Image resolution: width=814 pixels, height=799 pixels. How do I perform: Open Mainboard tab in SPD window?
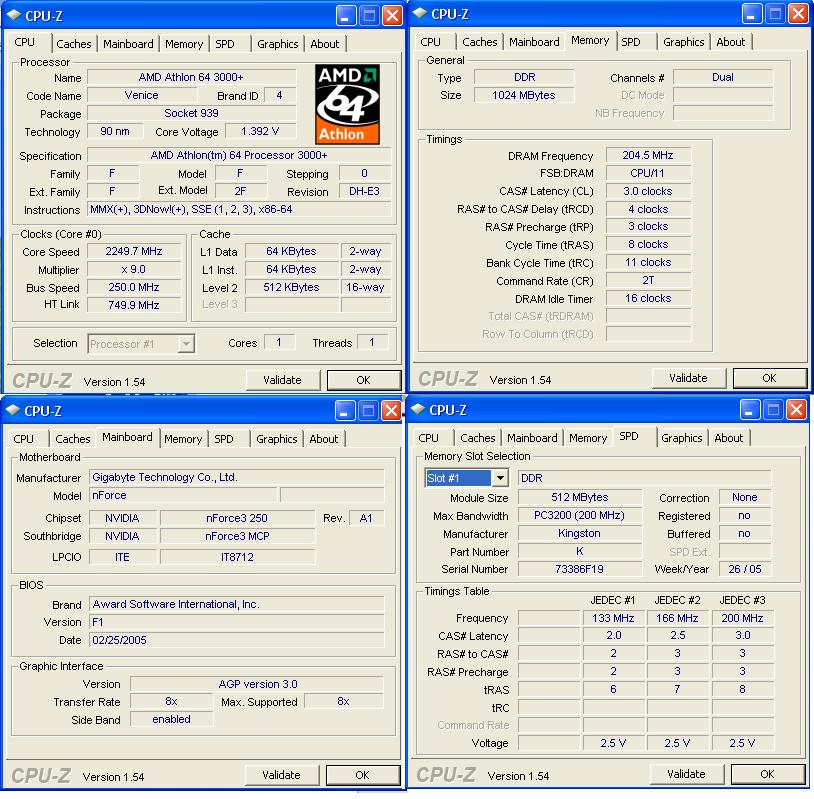click(532, 438)
